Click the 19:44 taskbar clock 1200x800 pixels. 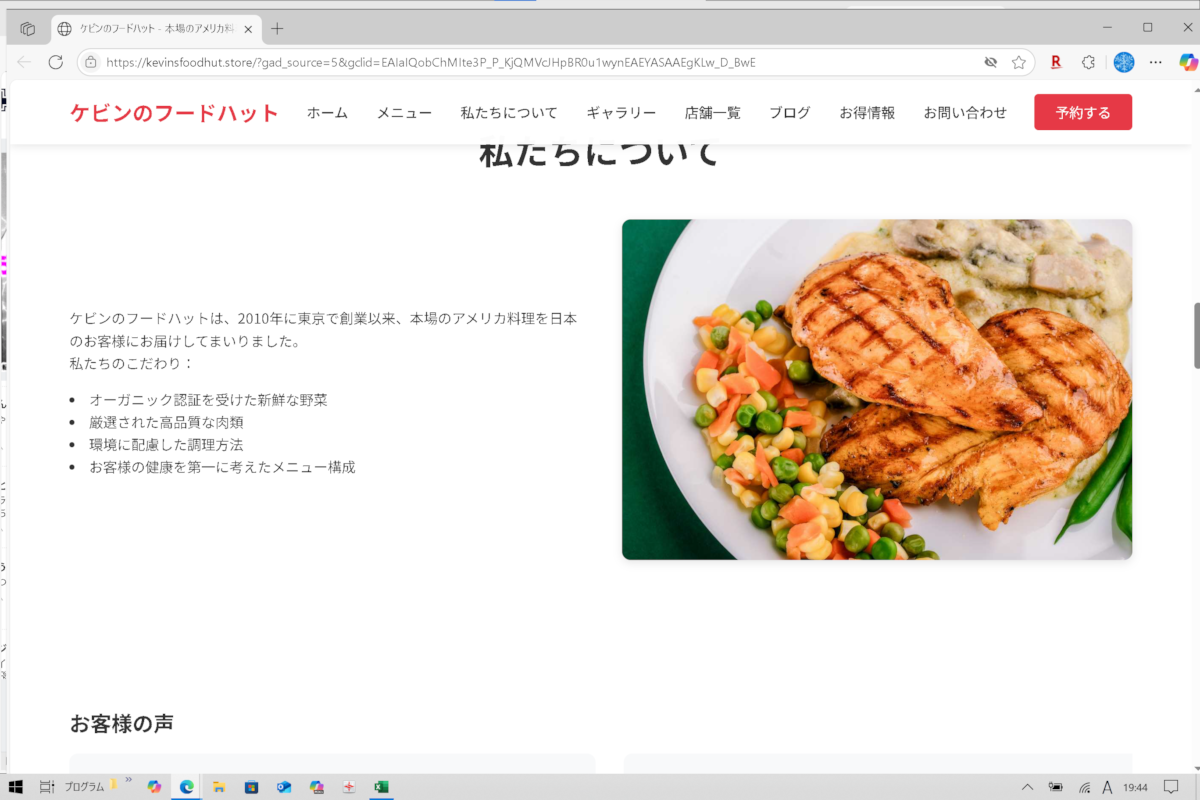(1135, 787)
